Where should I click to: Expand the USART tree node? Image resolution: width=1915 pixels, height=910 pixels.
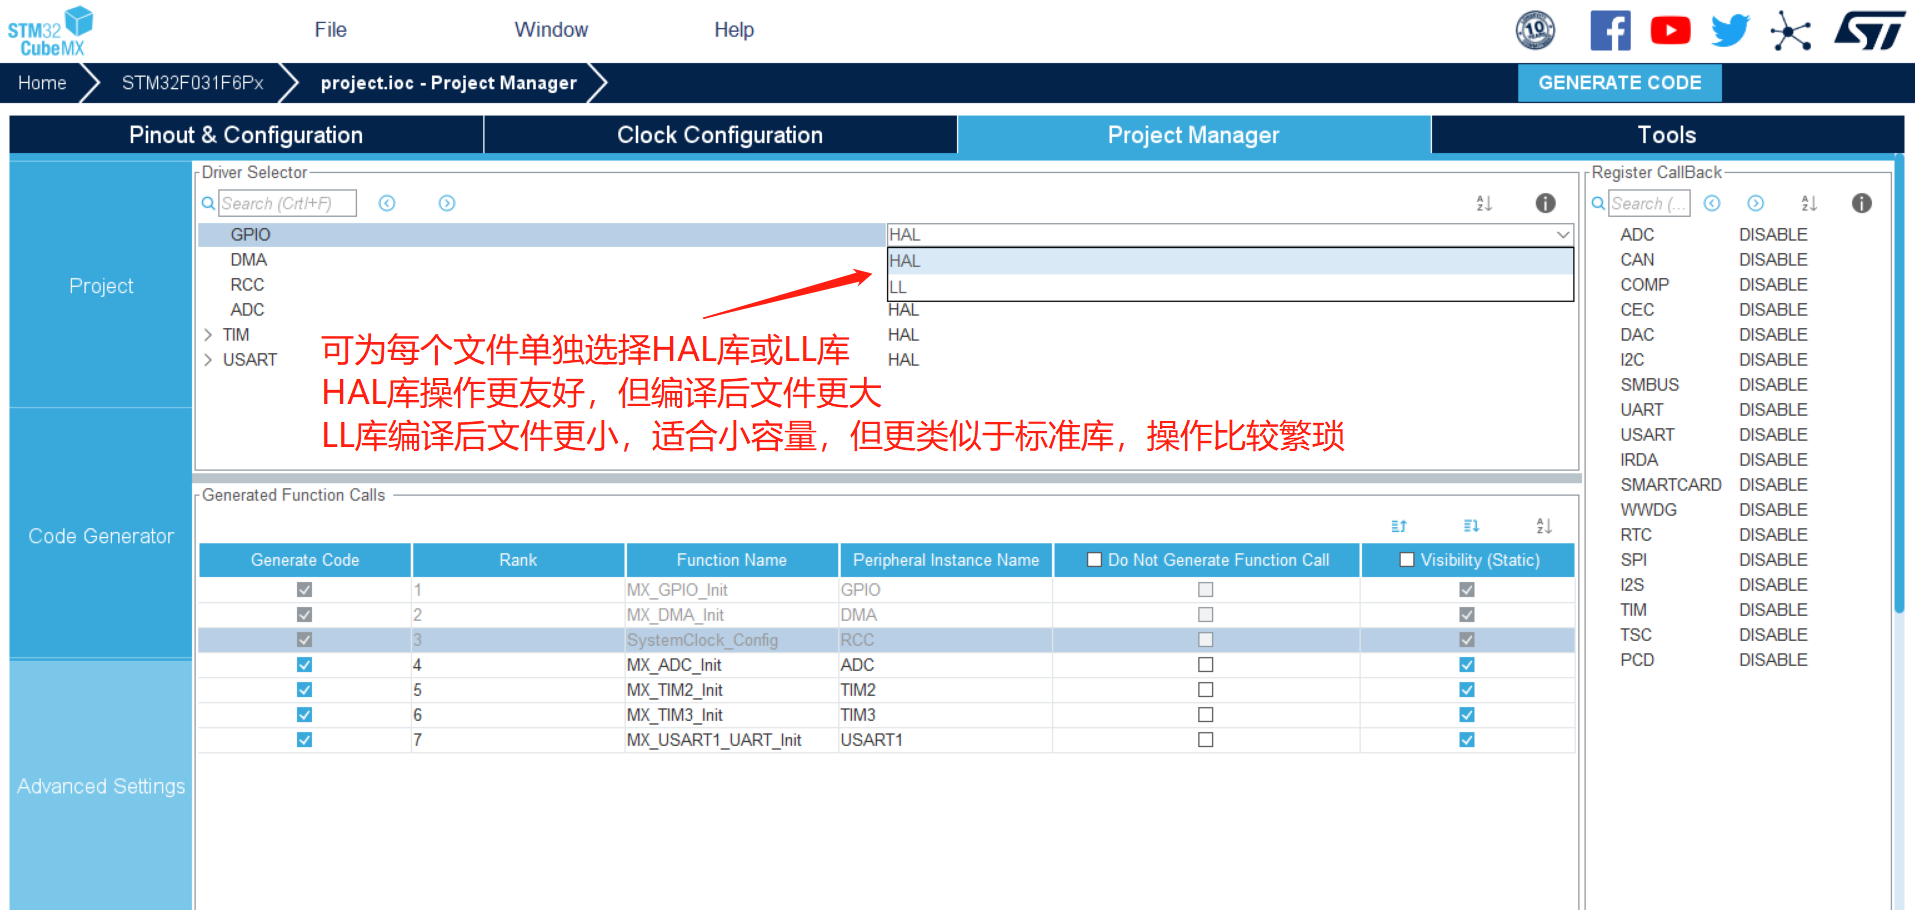[x=208, y=360]
